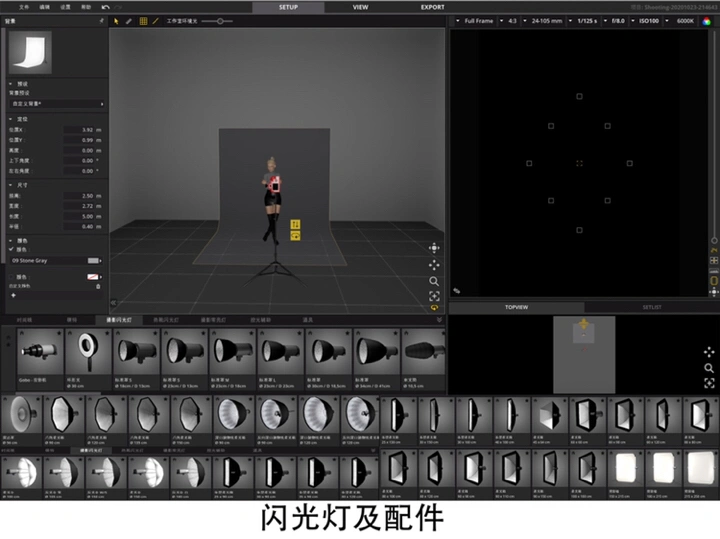Adjust the 工作室环境光 slider
720x539 pixels.
tap(220, 20)
